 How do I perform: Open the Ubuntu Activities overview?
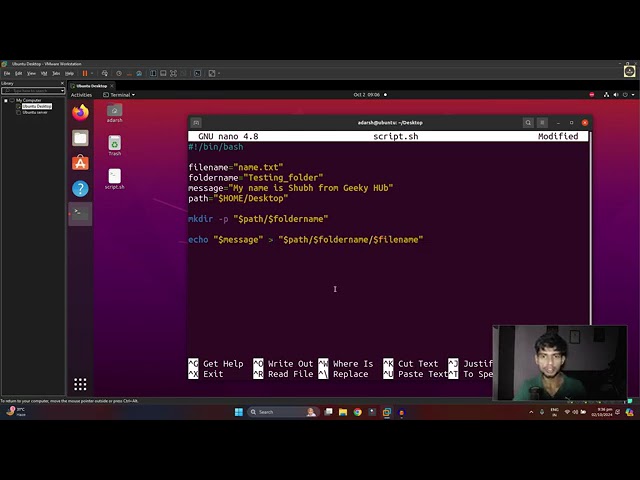click(x=81, y=95)
